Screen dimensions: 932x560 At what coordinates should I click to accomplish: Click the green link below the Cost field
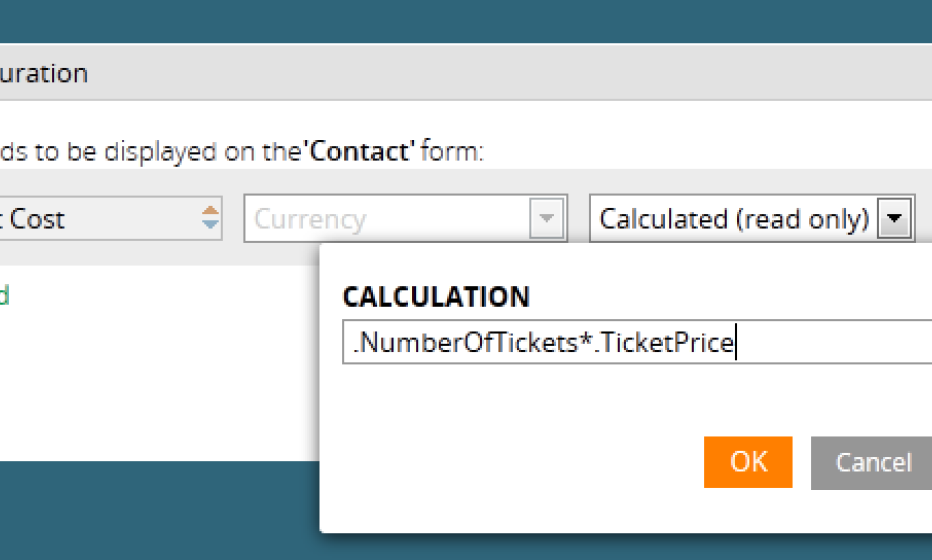tap(4, 295)
